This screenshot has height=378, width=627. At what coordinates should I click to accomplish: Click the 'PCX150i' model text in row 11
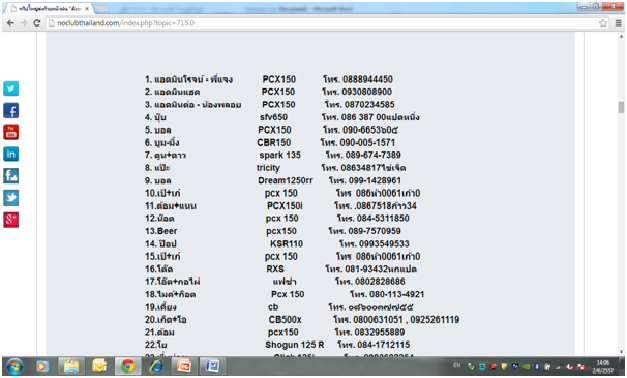coord(285,206)
